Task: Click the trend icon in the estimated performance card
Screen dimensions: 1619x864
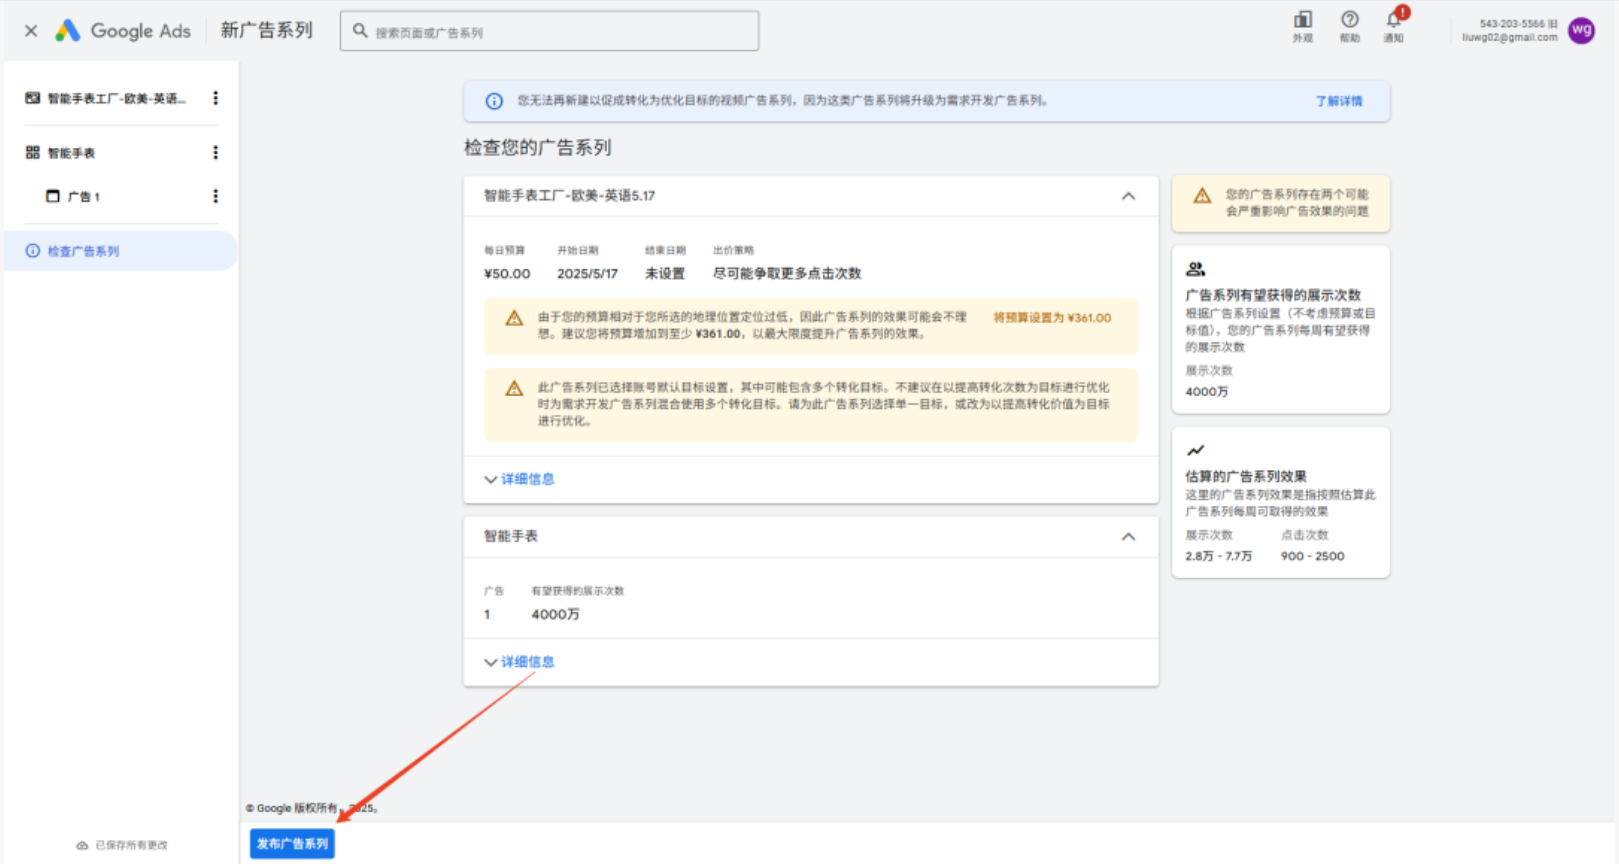Action: [1196, 450]
